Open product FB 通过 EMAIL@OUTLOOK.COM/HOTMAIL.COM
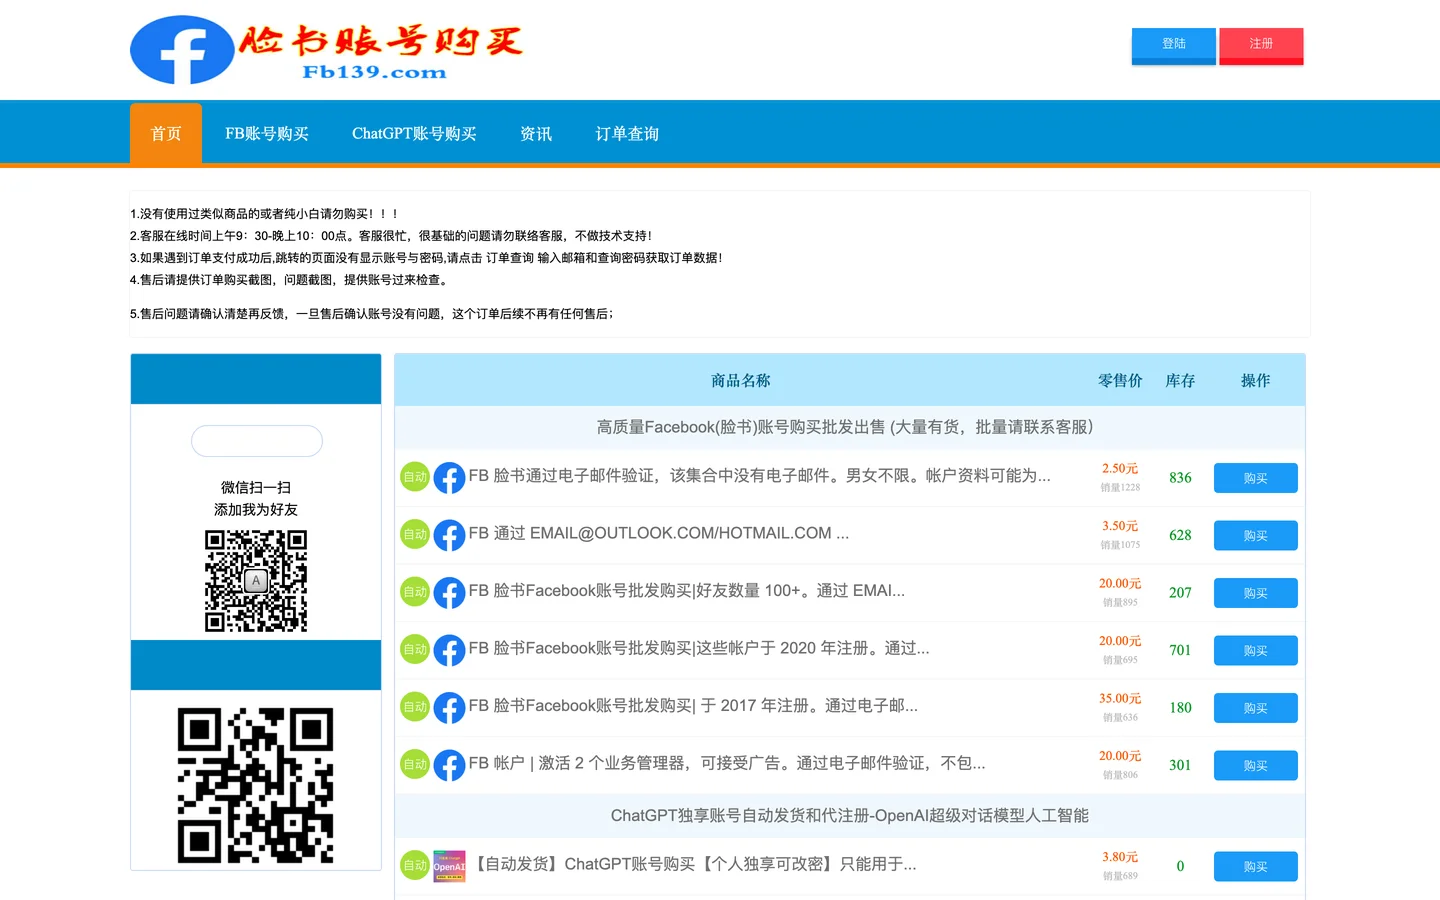1440x900 pixels. click(659, 533)
